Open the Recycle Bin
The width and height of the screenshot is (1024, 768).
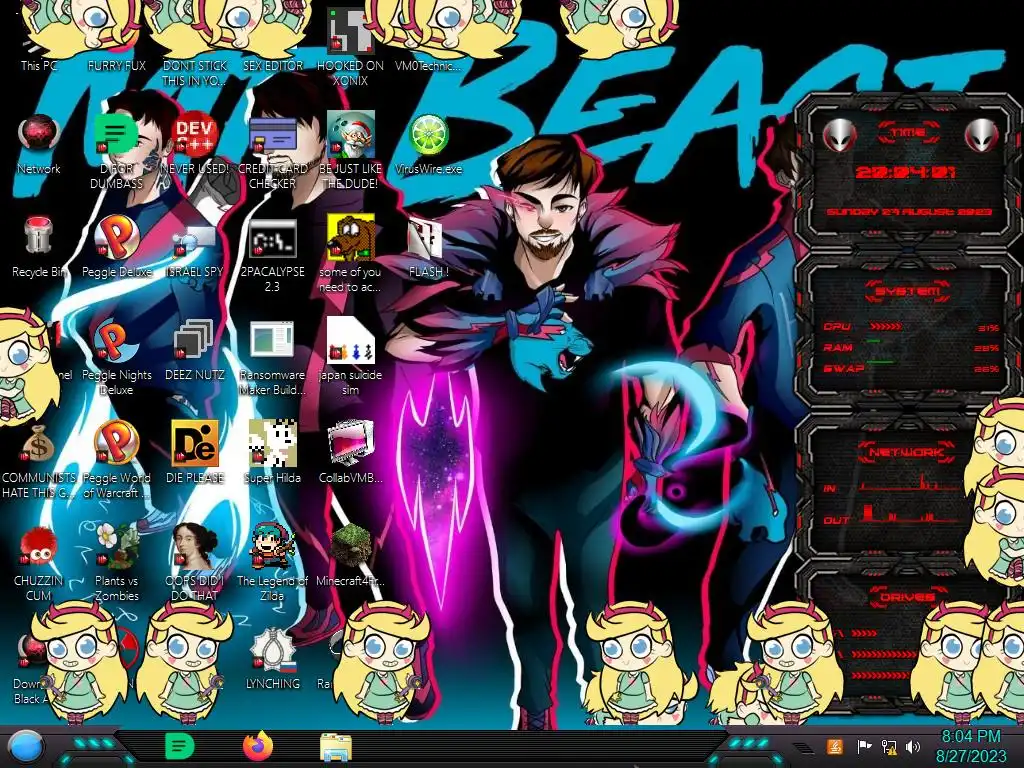tap(39, 236)
